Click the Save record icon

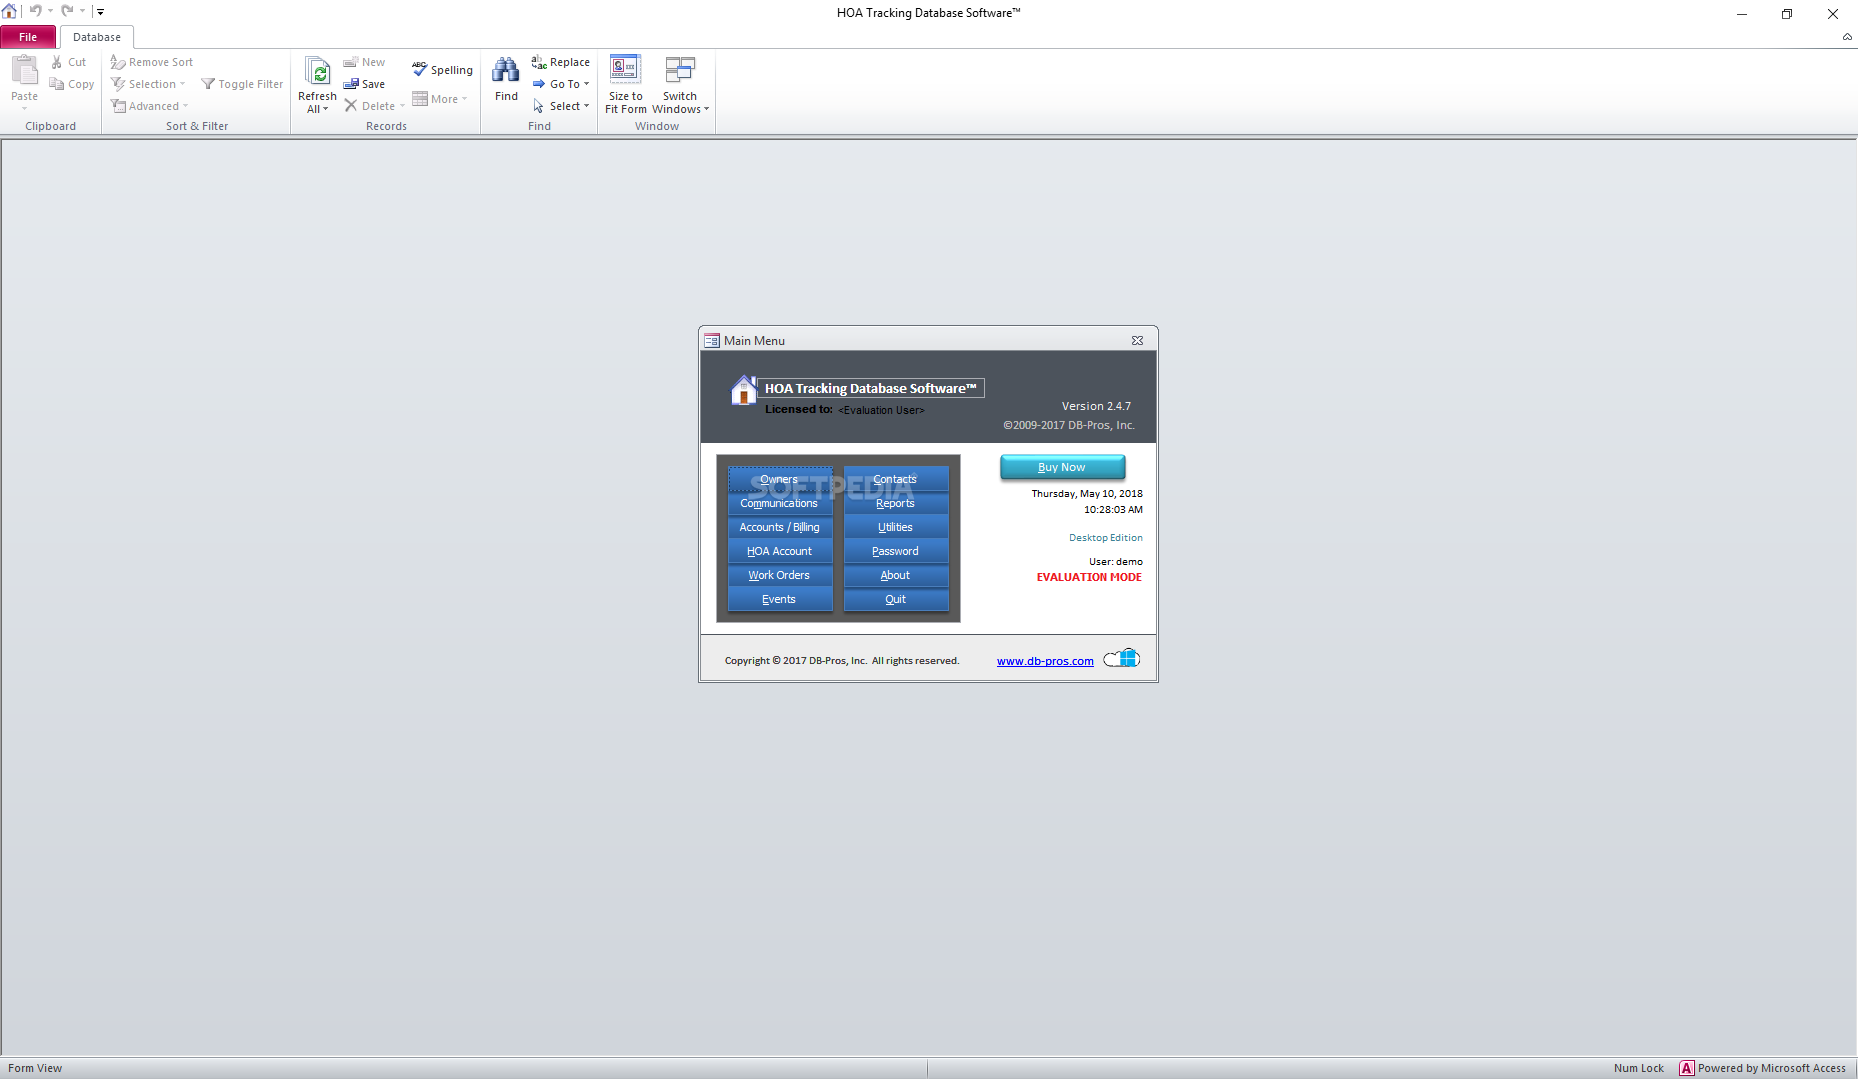pyautogui.click(x=351, y=84)
